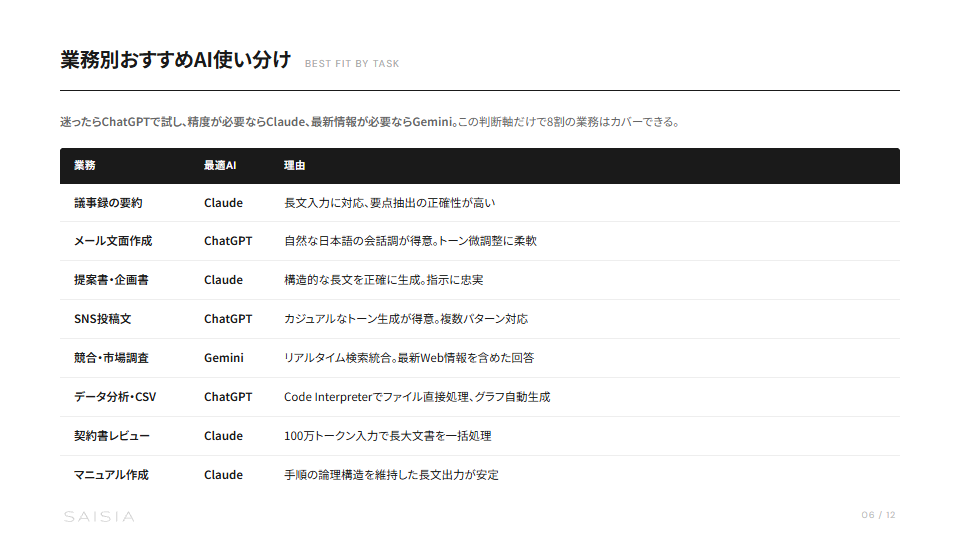Click reason 構造的な長文を正確に生成
The width and height of the screenshot is (960, 540).
383,280
